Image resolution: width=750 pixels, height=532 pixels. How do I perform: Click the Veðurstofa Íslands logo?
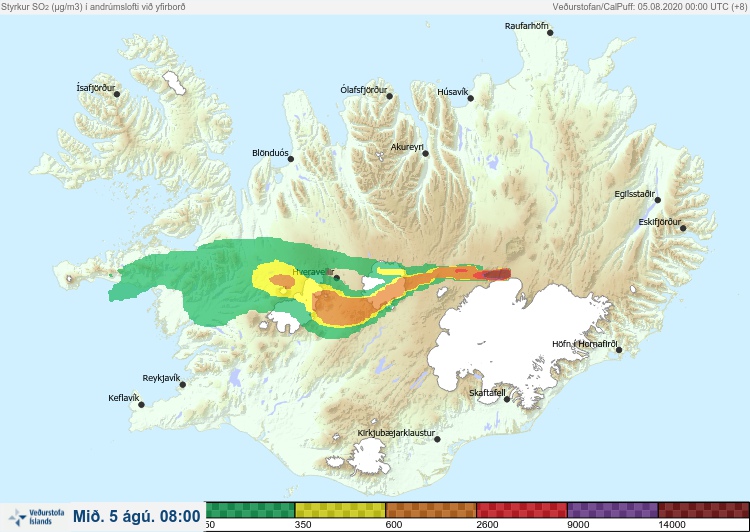(x=36, y=517)
